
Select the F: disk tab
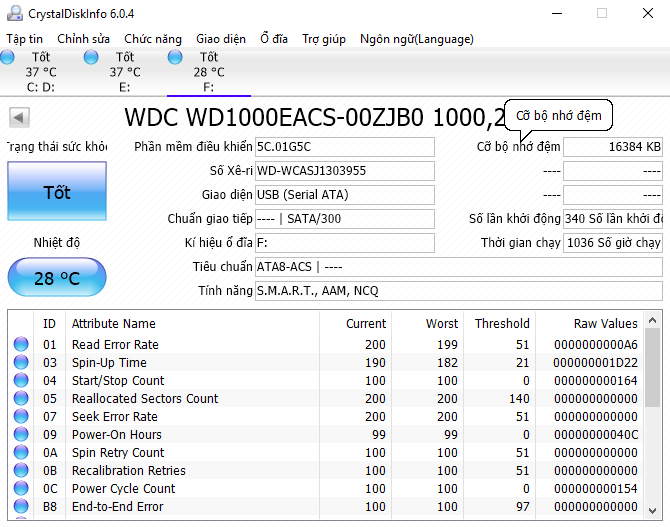coord(209,72)
